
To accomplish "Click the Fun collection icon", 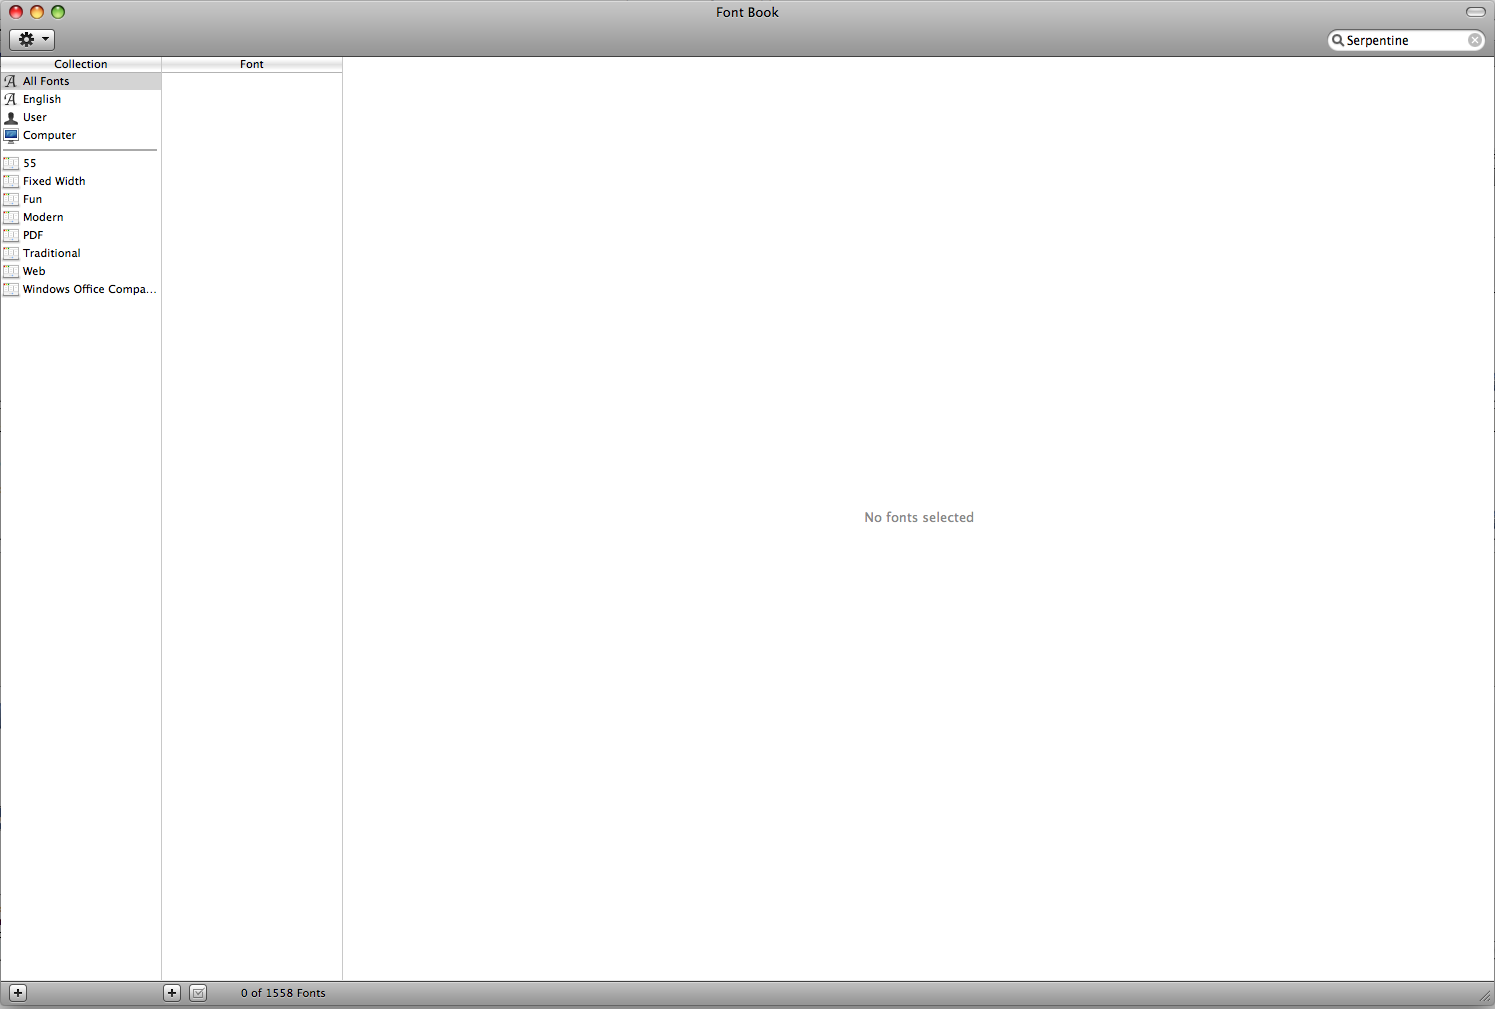I will click(x=11, y=199).
